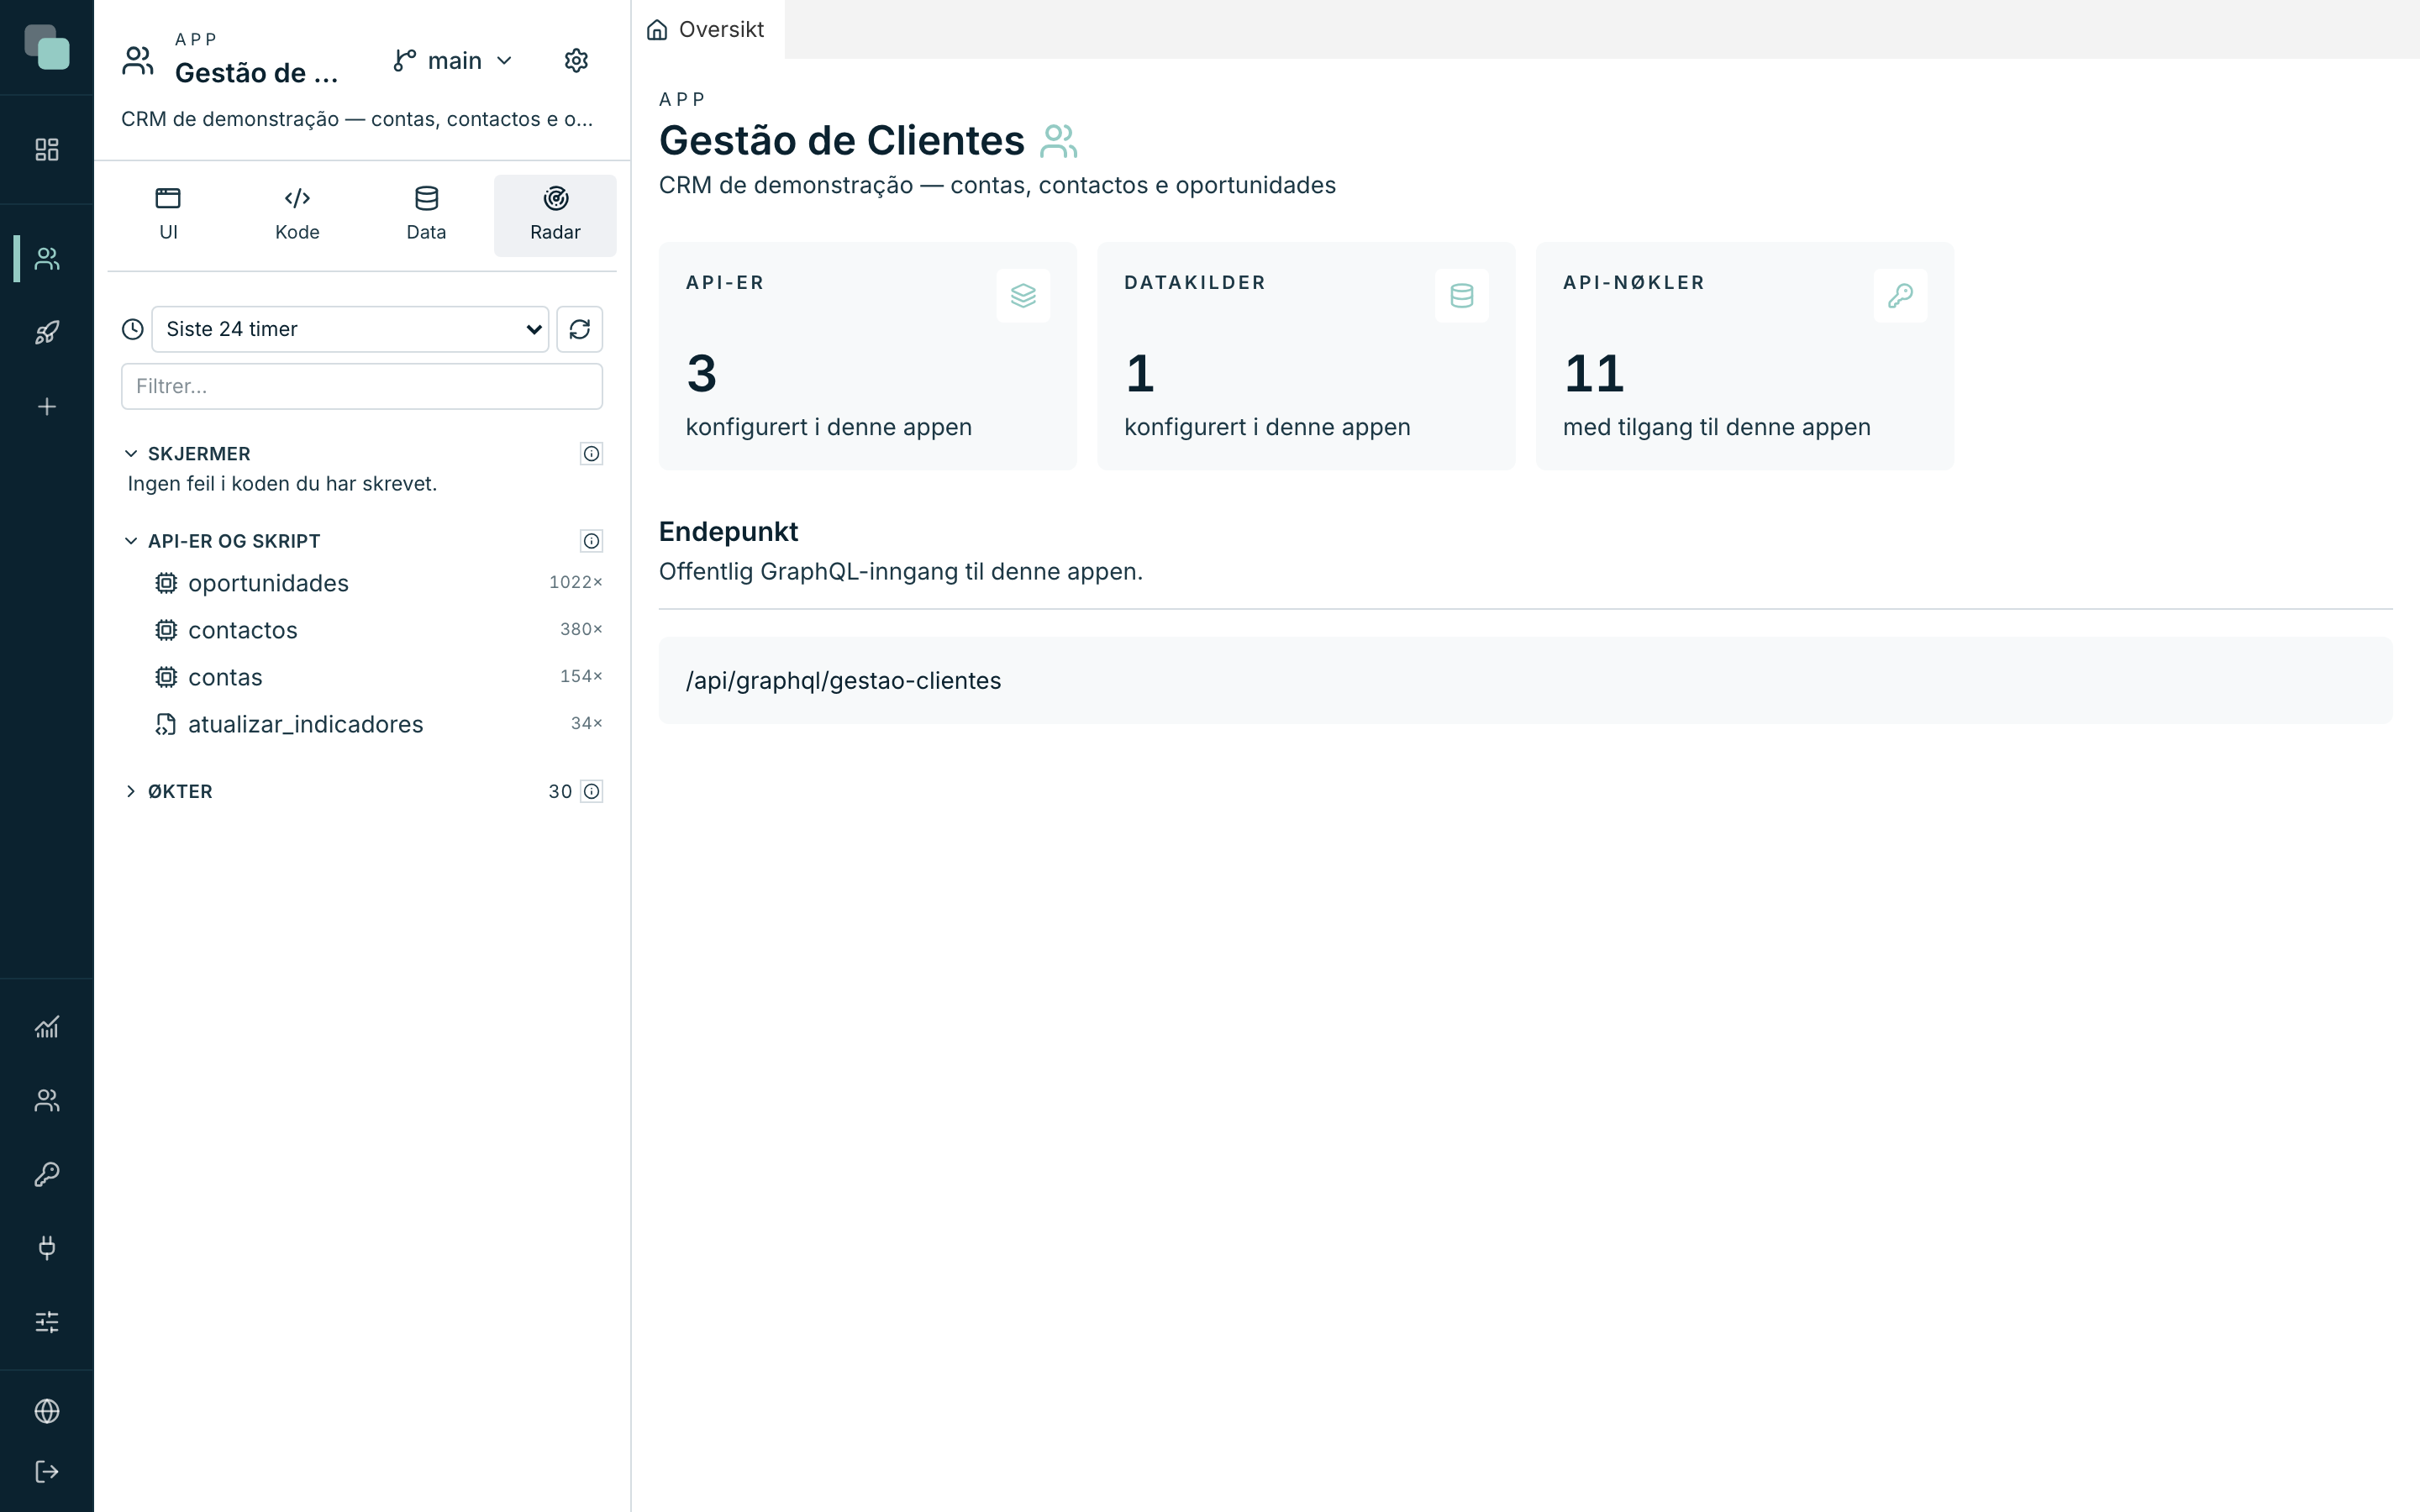The image size is (2420, 1512).
Task: Click the 380× count for contactos
Action: pos(581,629)
